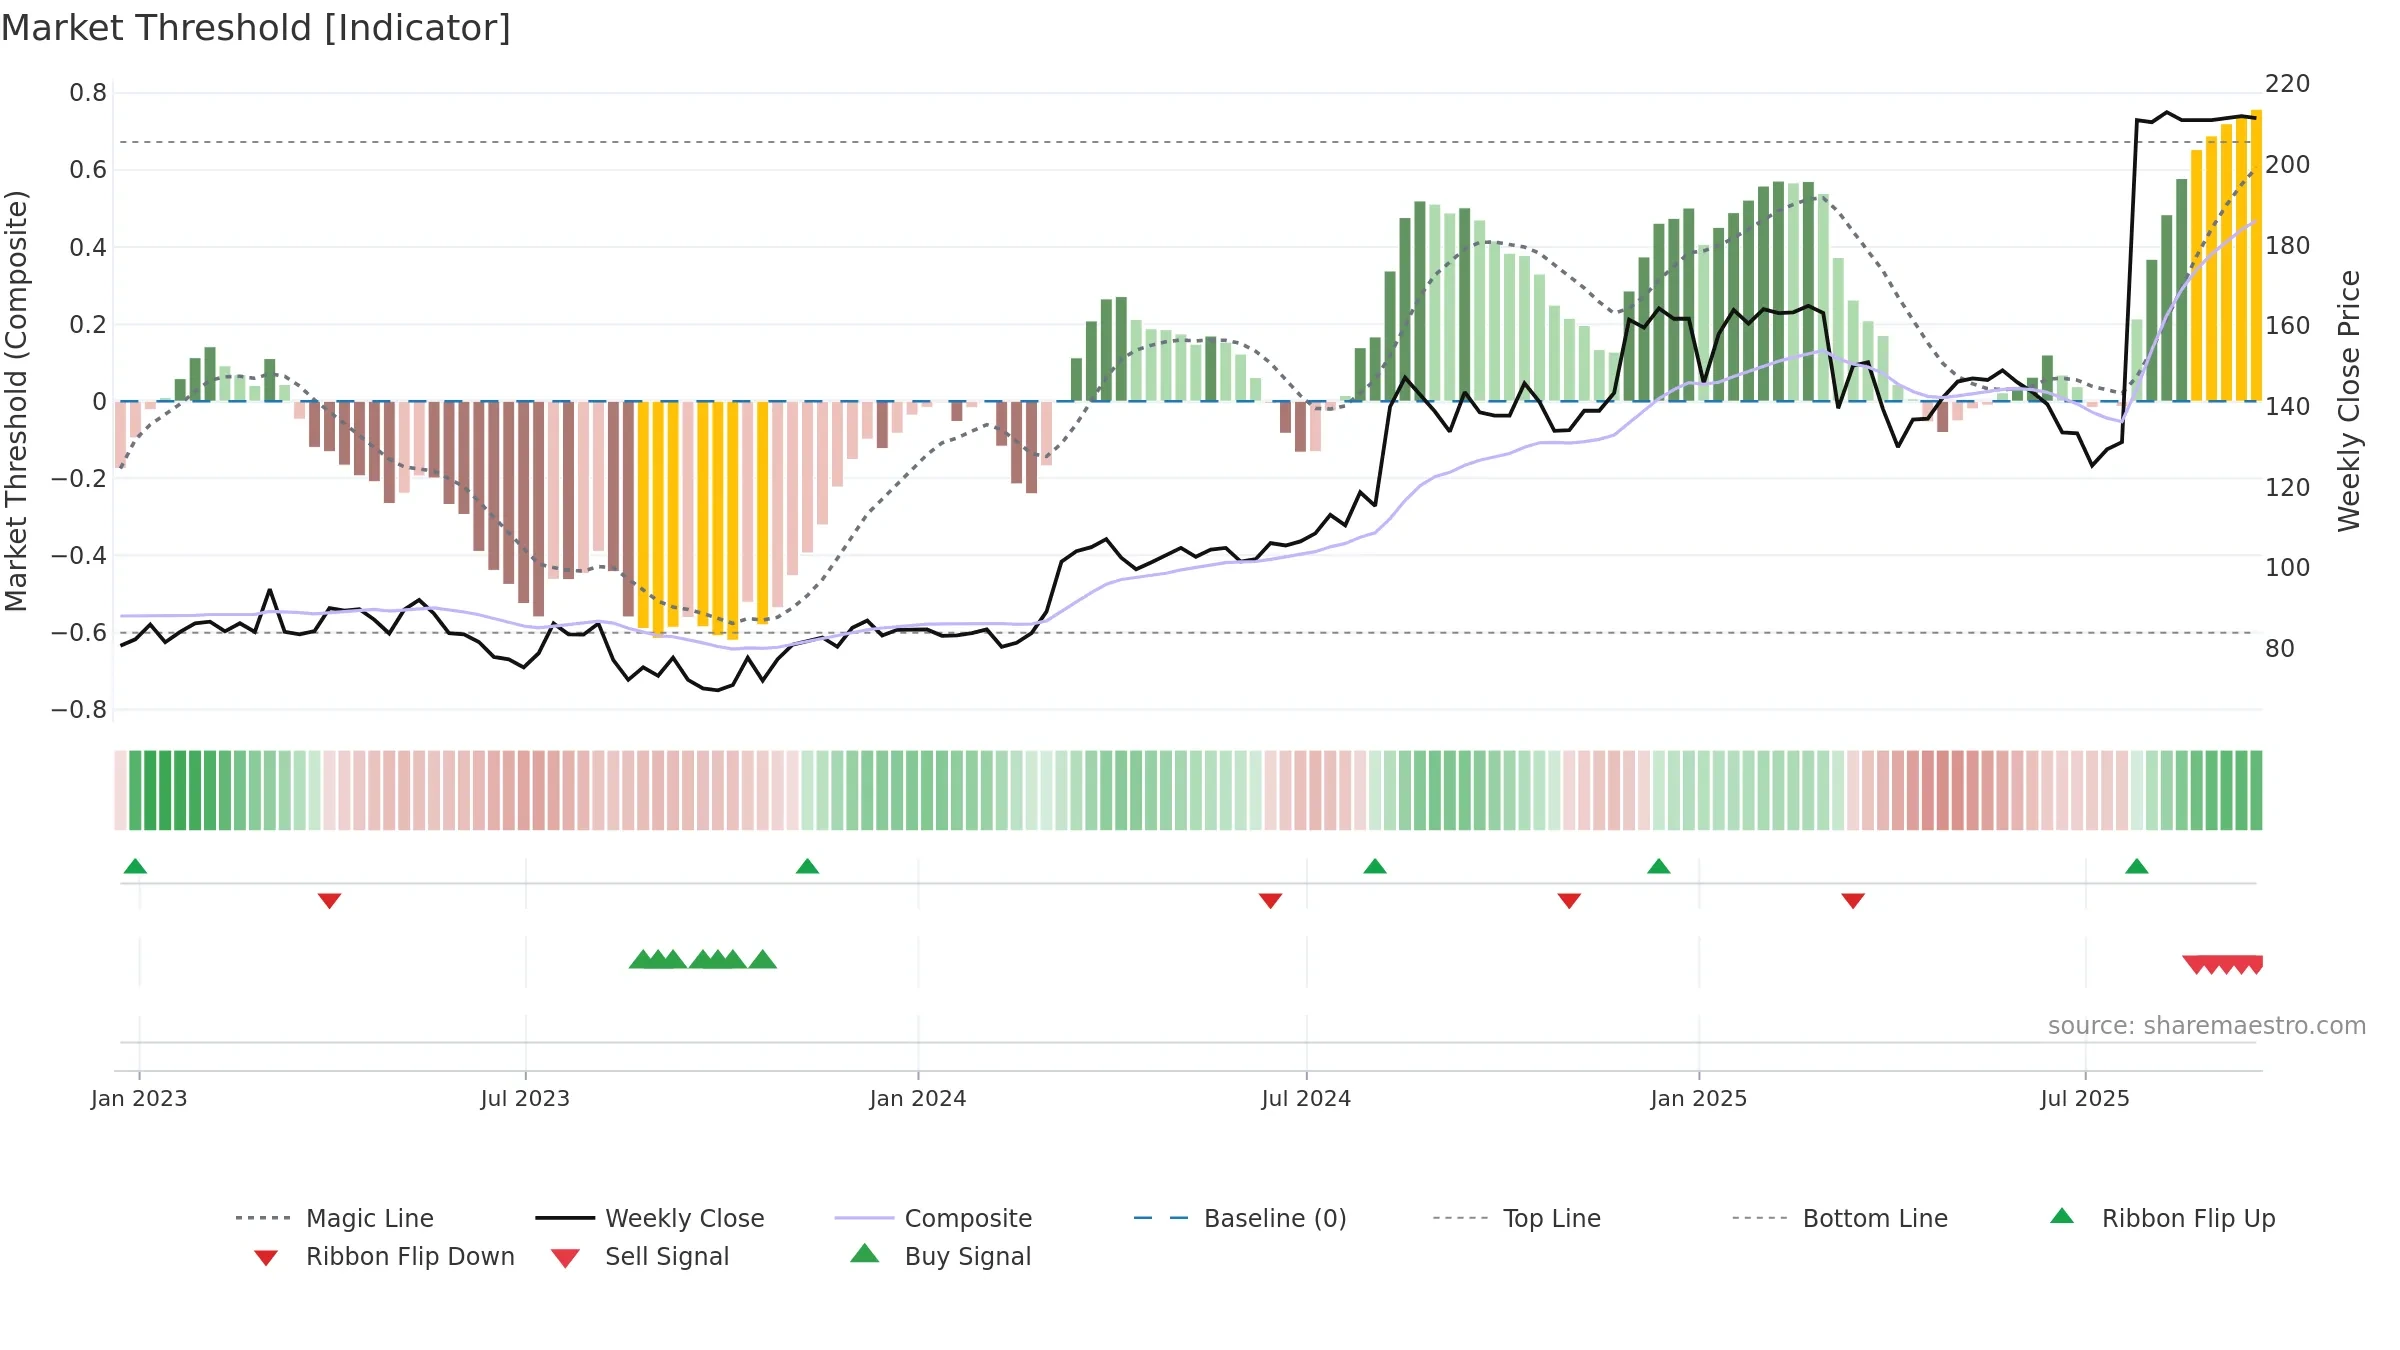Click the Ribbon Flip Up marker after July 2025
The image size is (2400, 1350).
(2137, 866)
